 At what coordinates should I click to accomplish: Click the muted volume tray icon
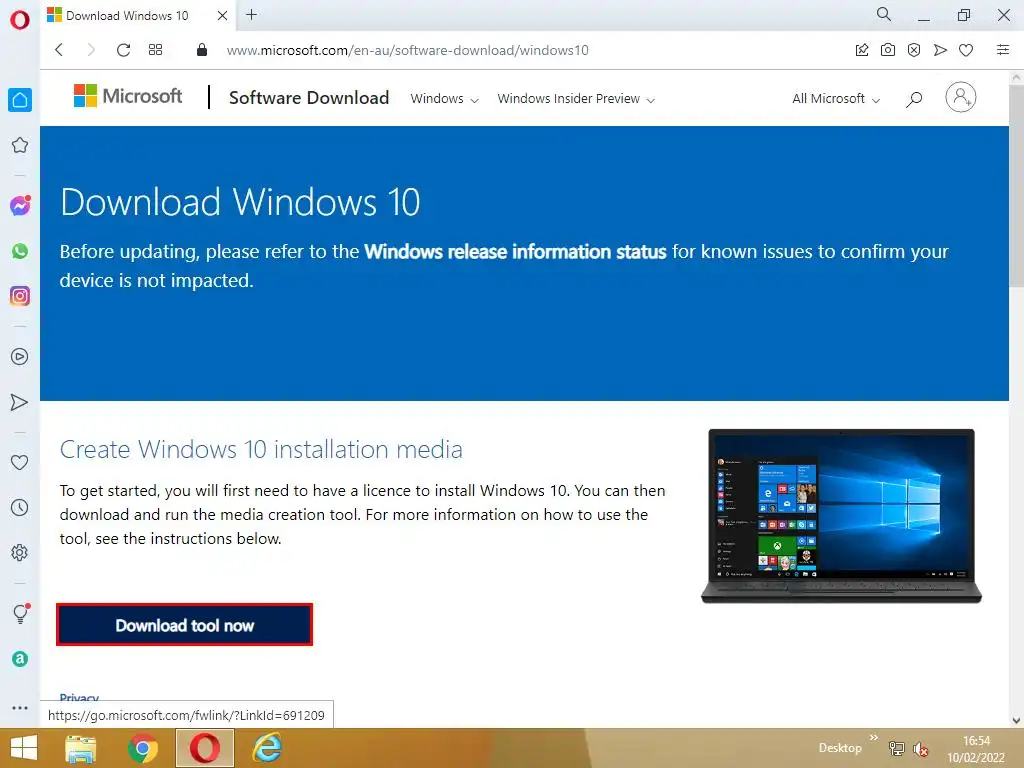point(921,749)
